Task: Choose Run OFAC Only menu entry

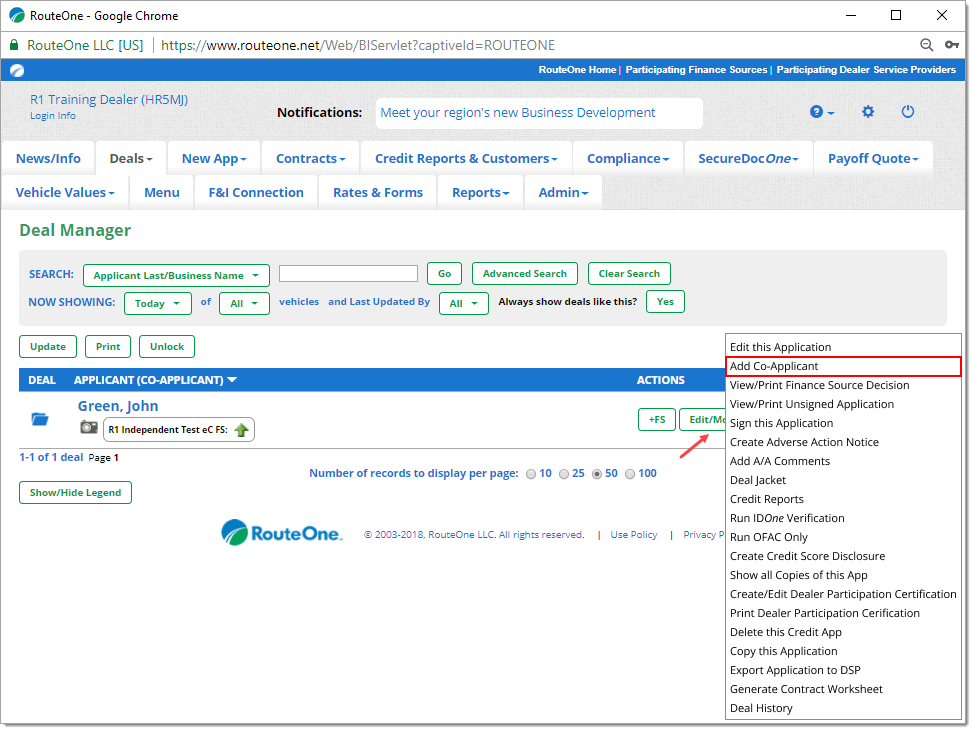Action: tap(843, 537)
